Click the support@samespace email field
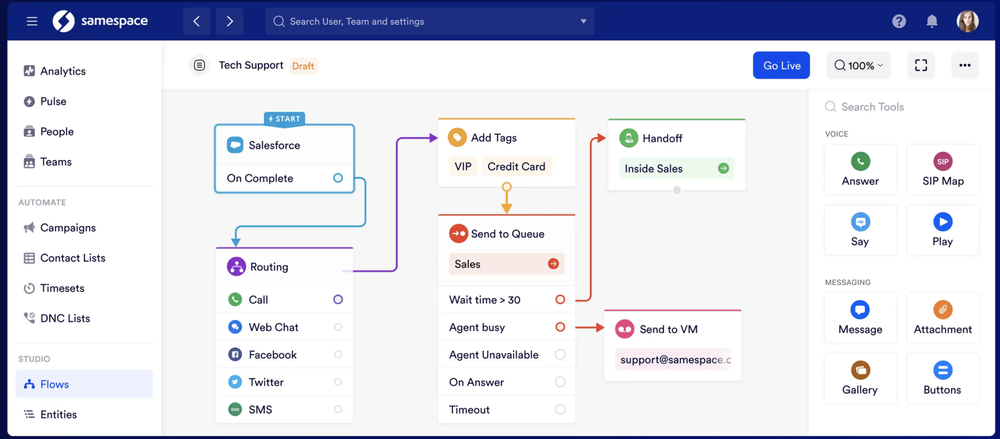 pyautogui.click(x=673, y=359)
